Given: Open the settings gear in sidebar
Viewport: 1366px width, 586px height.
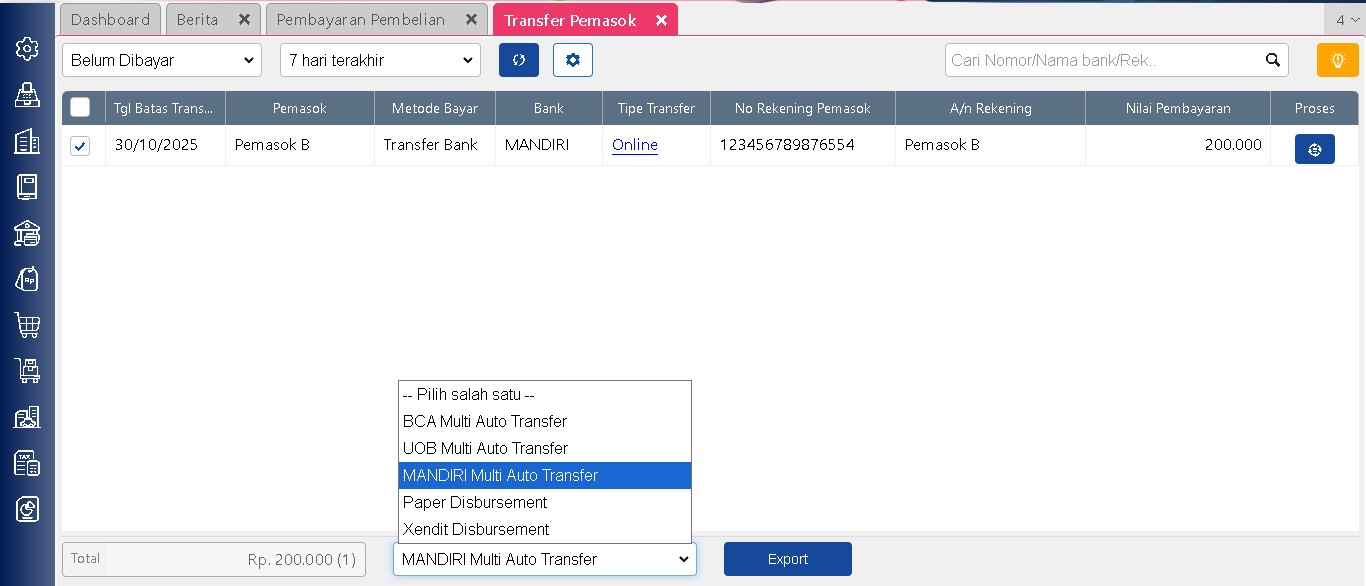Looking at the screenshot, I should click(27, 49).
